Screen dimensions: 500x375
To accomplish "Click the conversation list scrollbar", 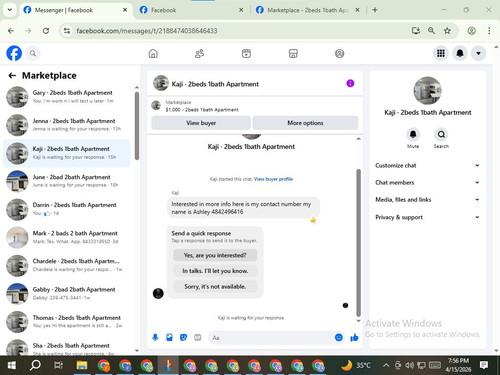I will pos(137,126).
